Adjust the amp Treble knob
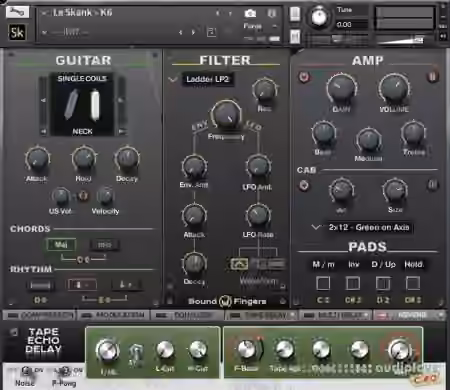Image resolution: width=450 pixels, height=390 pixels. (x=413, y=133)
